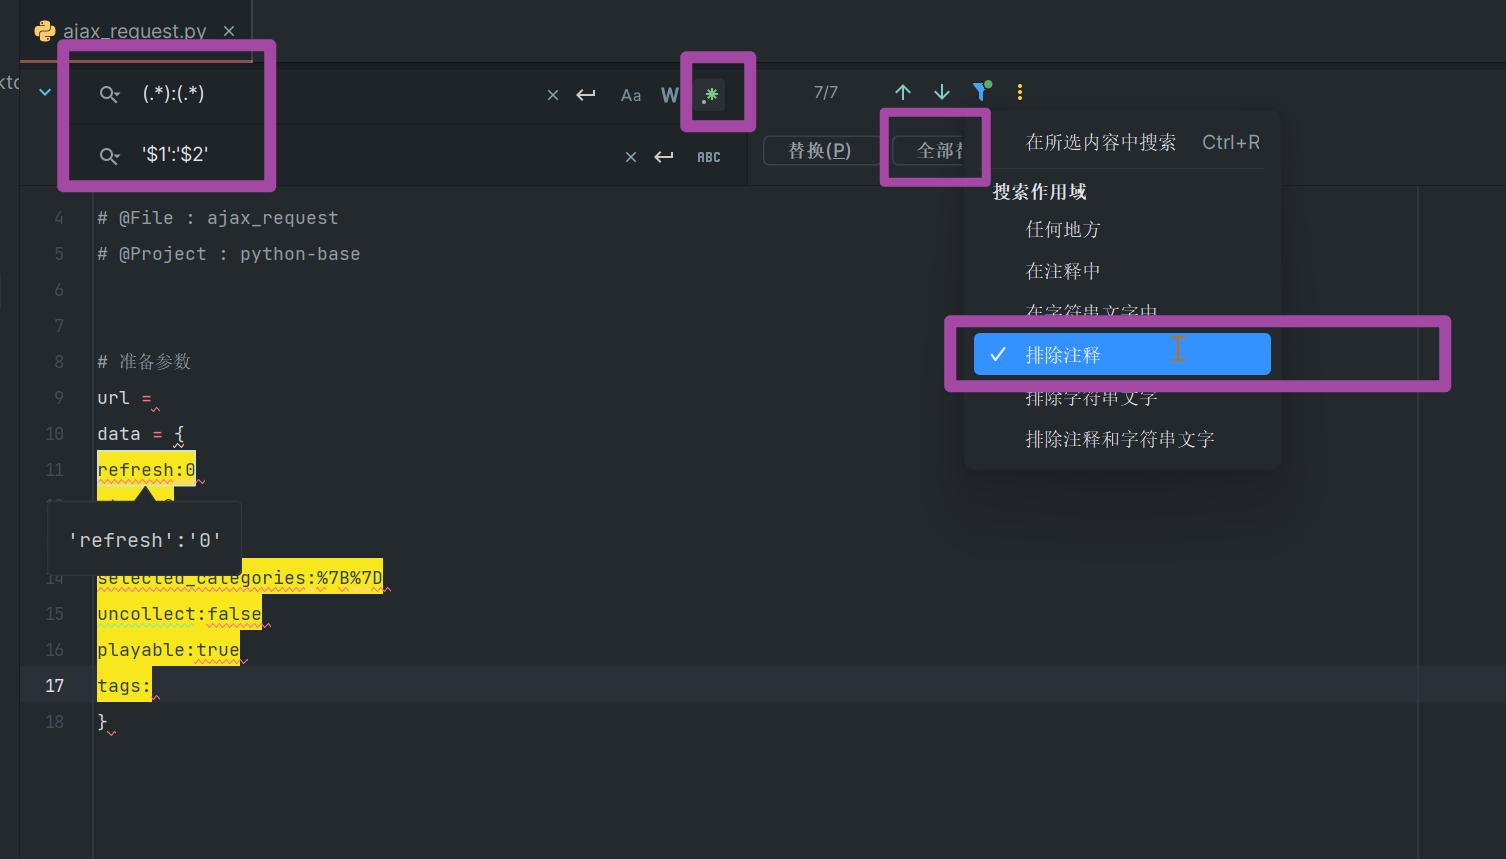This screenshot has height=859, width=1506.
Task: Click the 替换(P) button
Action: pos(822,149)
